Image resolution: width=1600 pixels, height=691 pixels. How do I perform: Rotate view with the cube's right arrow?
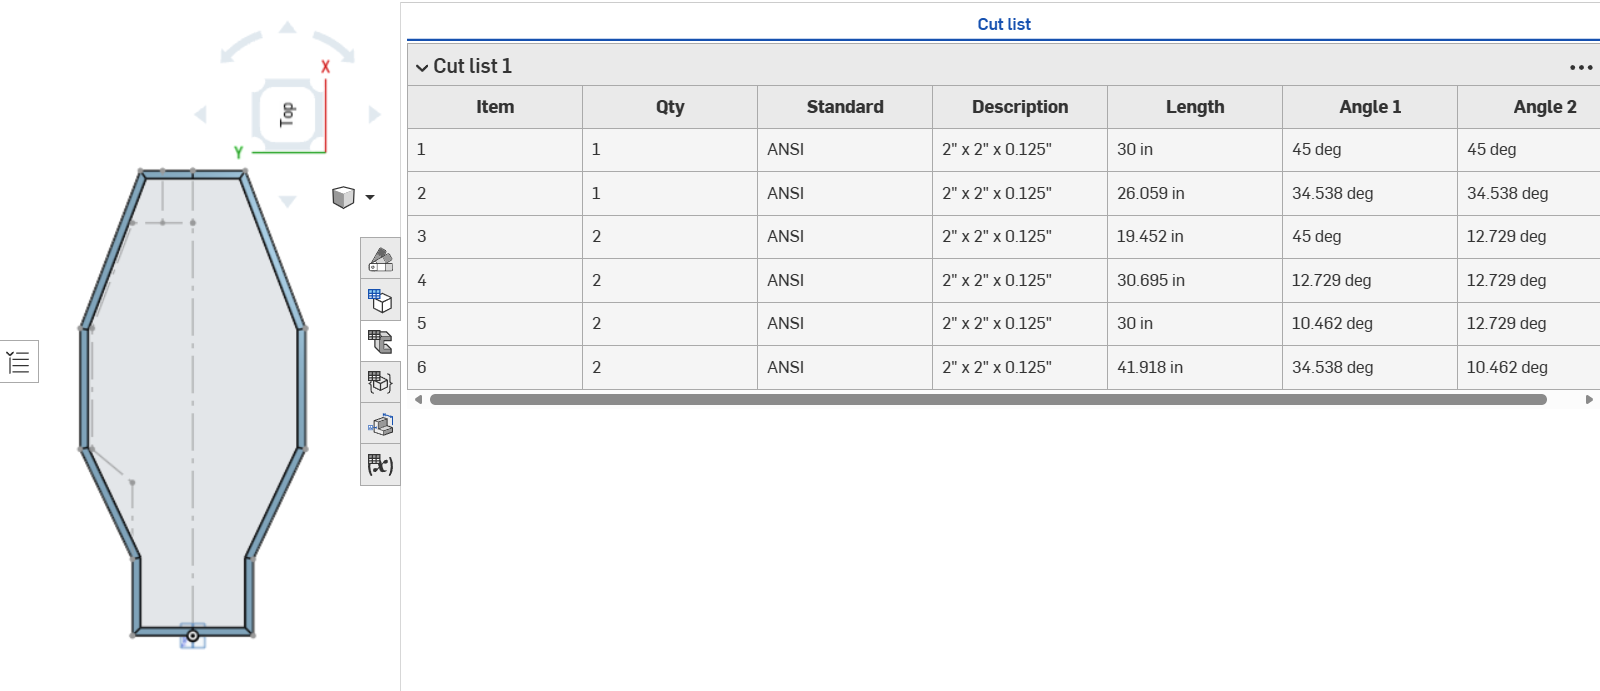[375, 115]
